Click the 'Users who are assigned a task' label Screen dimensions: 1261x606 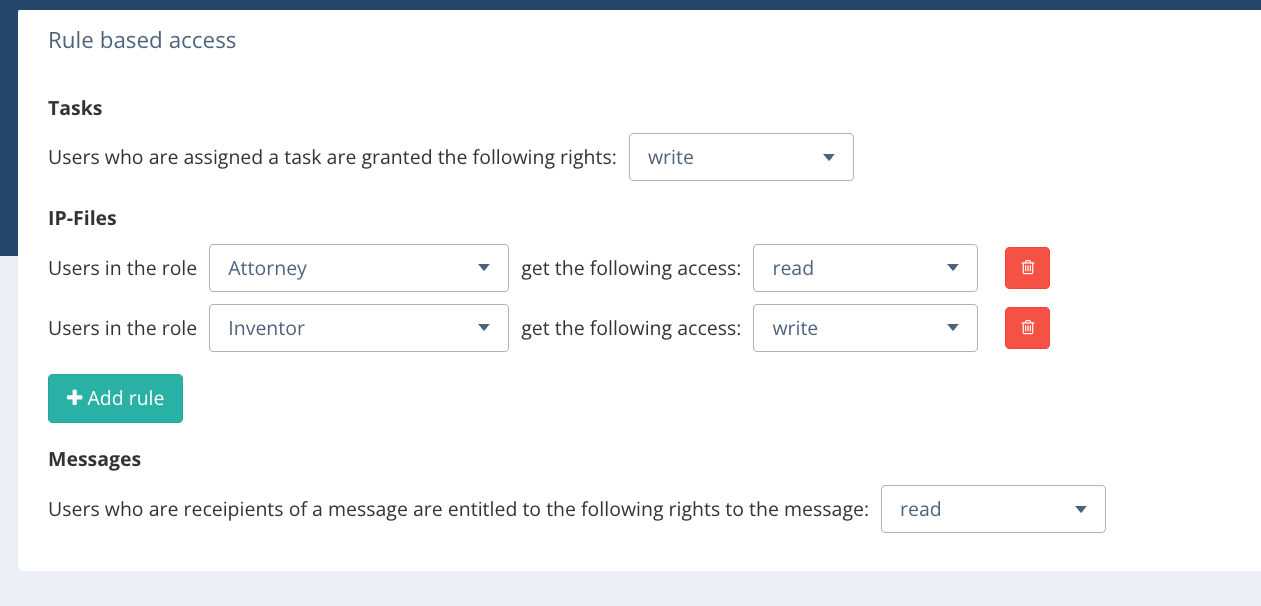[332, 158]
